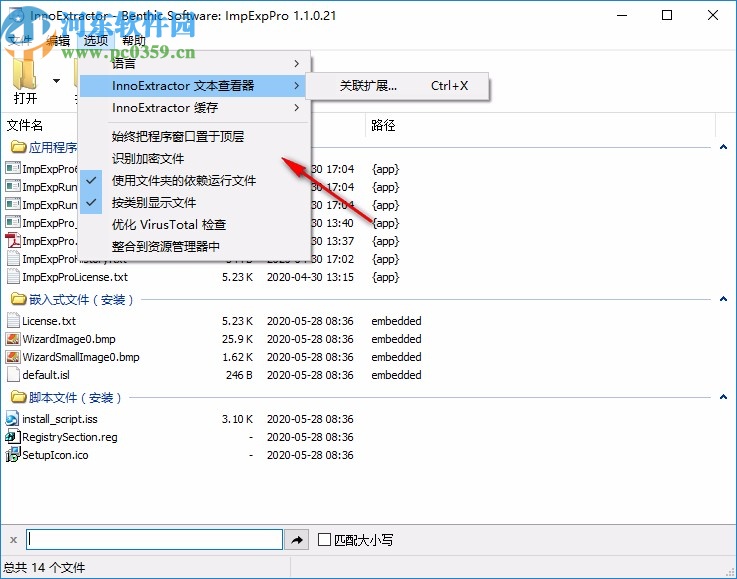Click the PDF icon of ImpExpPro file
The height and width of the screenshot is (579, 737).
click(x=13, y=240)
